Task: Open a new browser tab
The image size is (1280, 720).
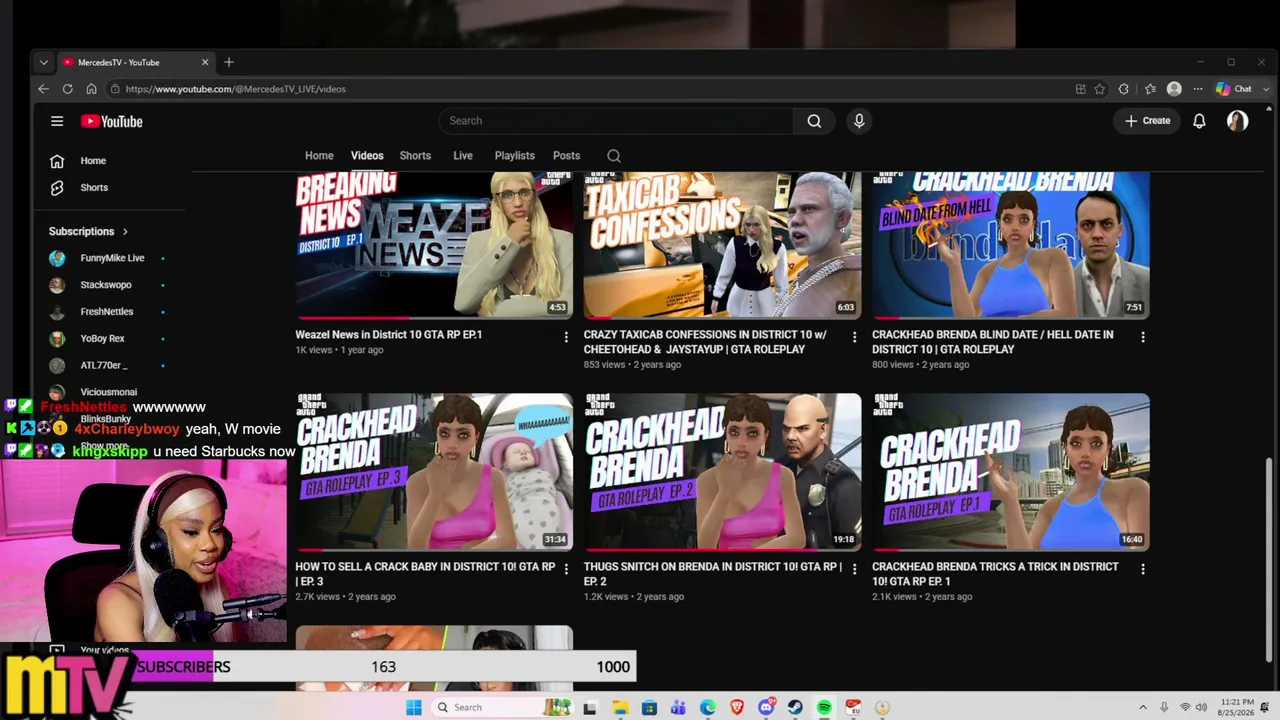Action: 229,62
